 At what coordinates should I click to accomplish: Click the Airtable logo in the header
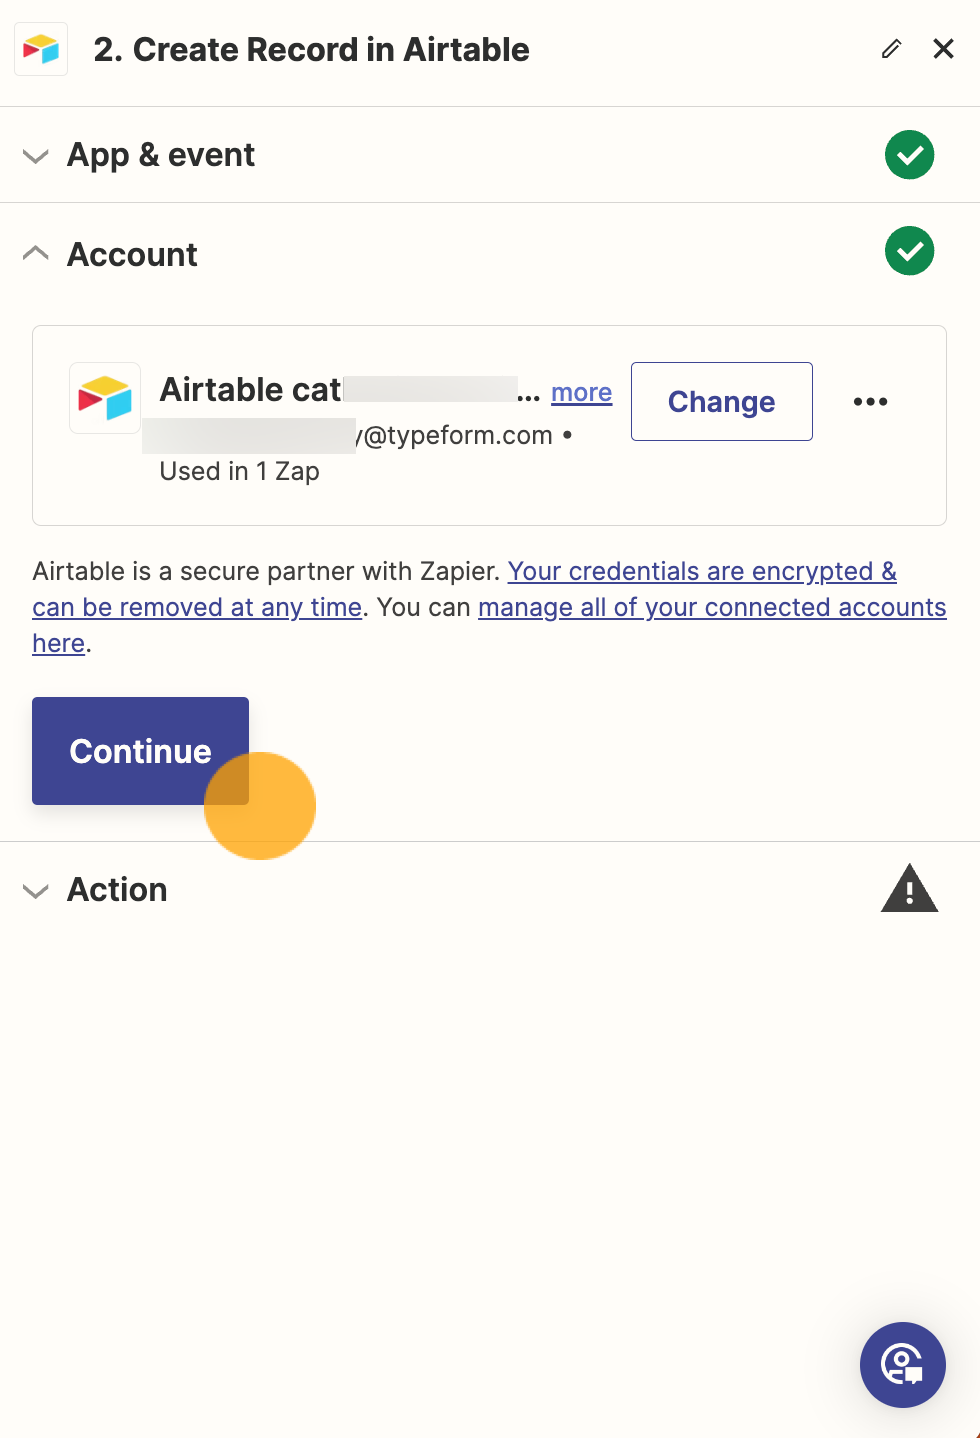[41, 49]
